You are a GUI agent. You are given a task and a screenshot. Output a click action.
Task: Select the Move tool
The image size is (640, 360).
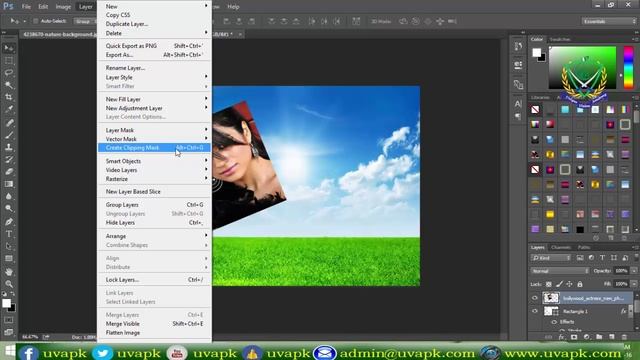[9, 48]
